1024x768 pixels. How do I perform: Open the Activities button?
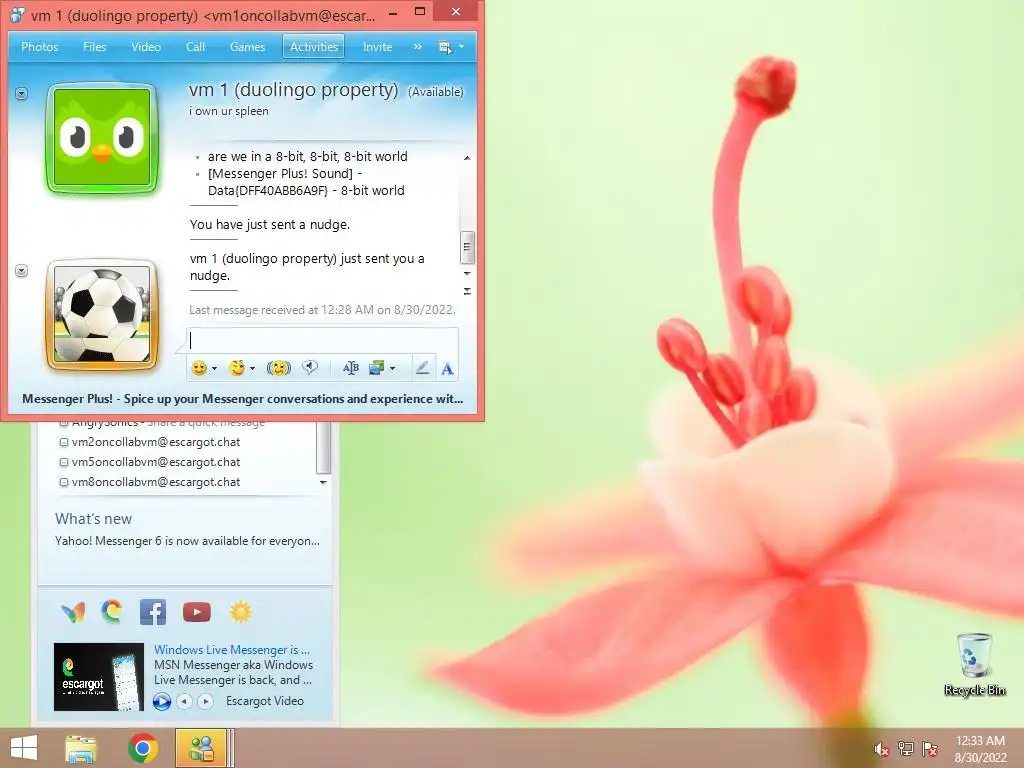click(313, 47)
